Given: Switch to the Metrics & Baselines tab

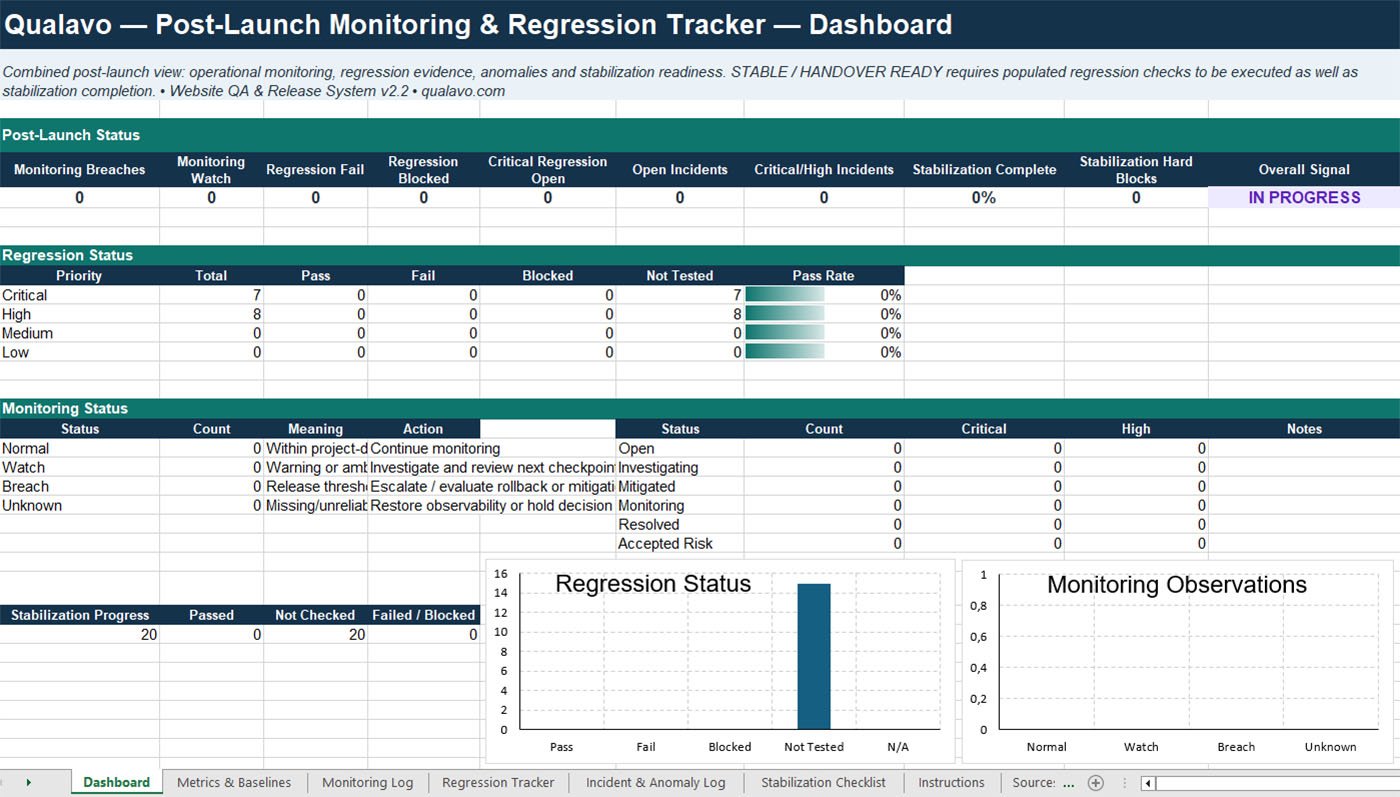Looking at the screenshot, I should pos(234,783).
